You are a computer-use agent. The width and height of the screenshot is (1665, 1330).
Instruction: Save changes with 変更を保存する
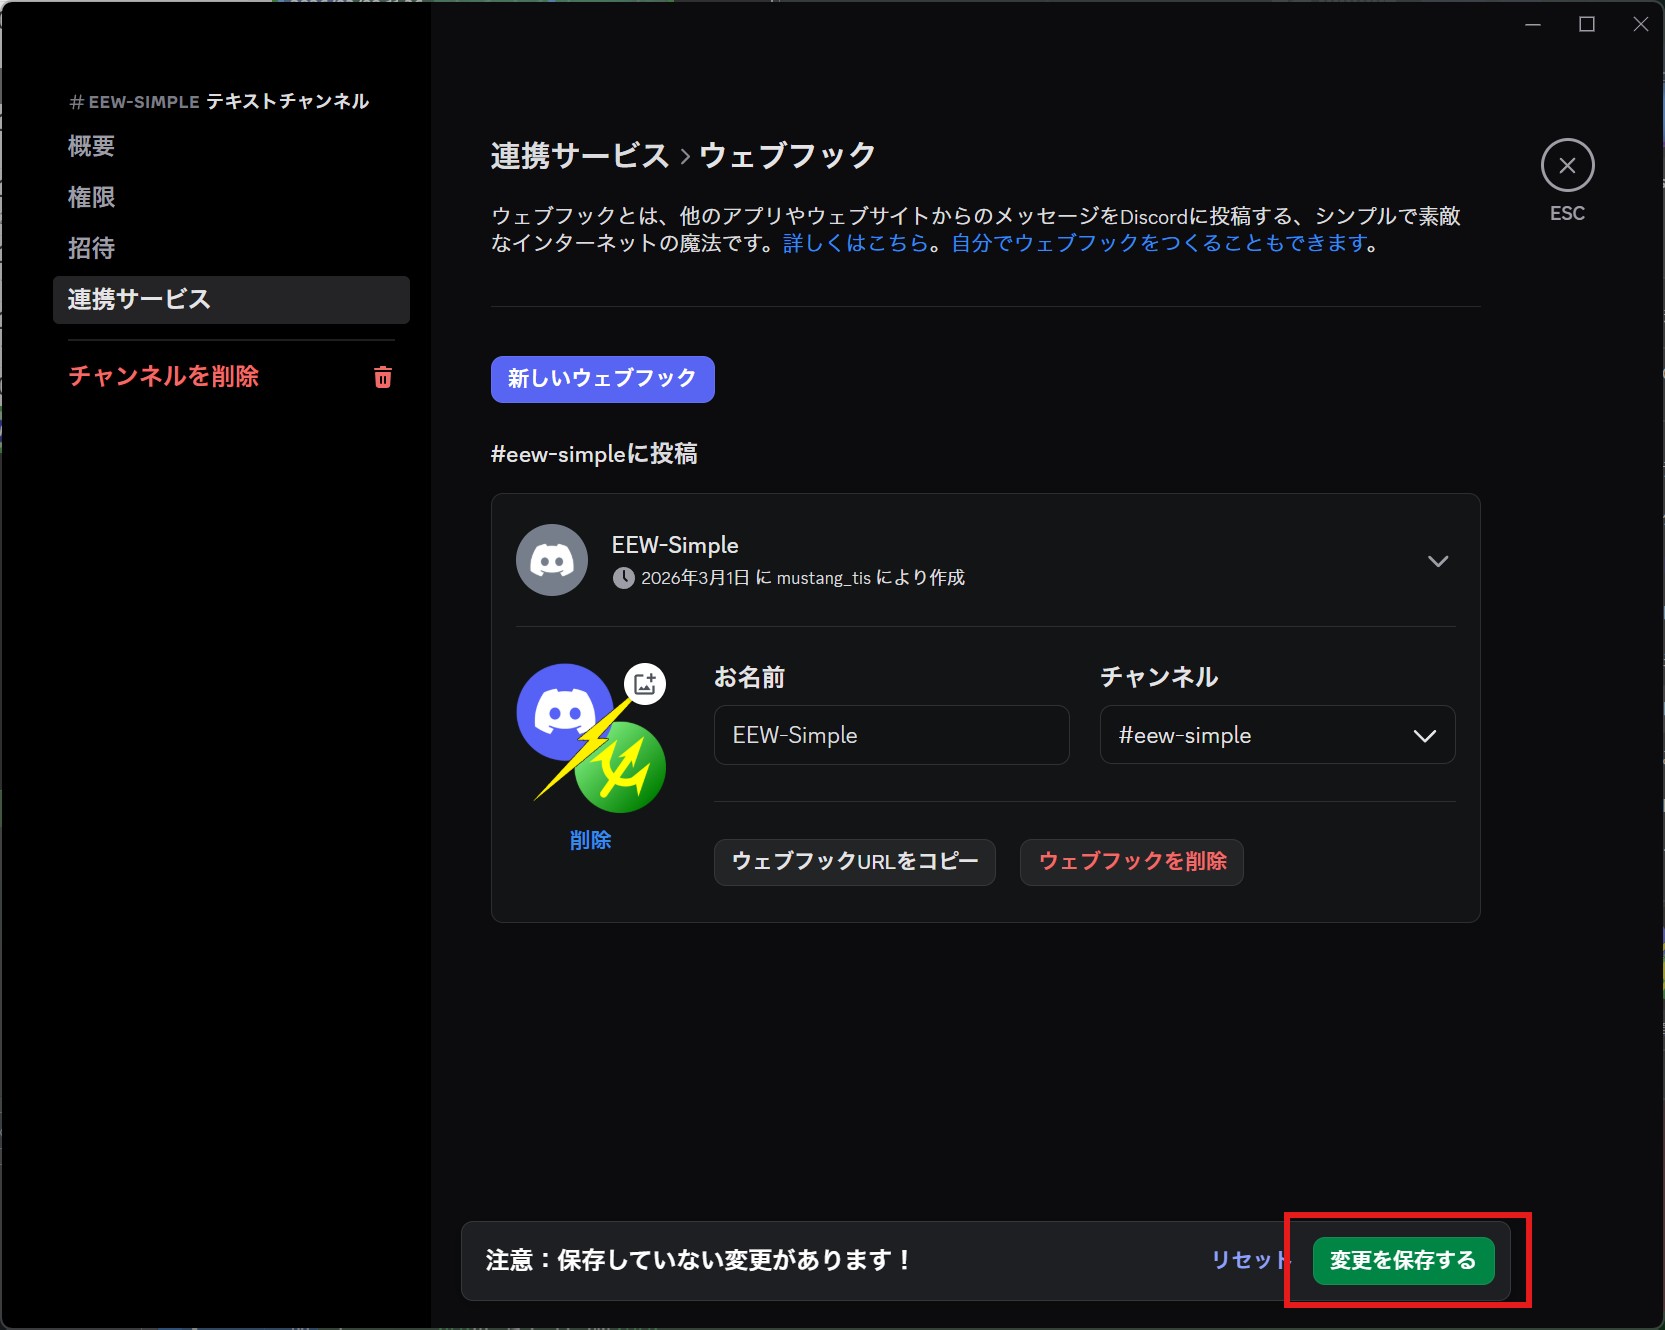1402,1260
